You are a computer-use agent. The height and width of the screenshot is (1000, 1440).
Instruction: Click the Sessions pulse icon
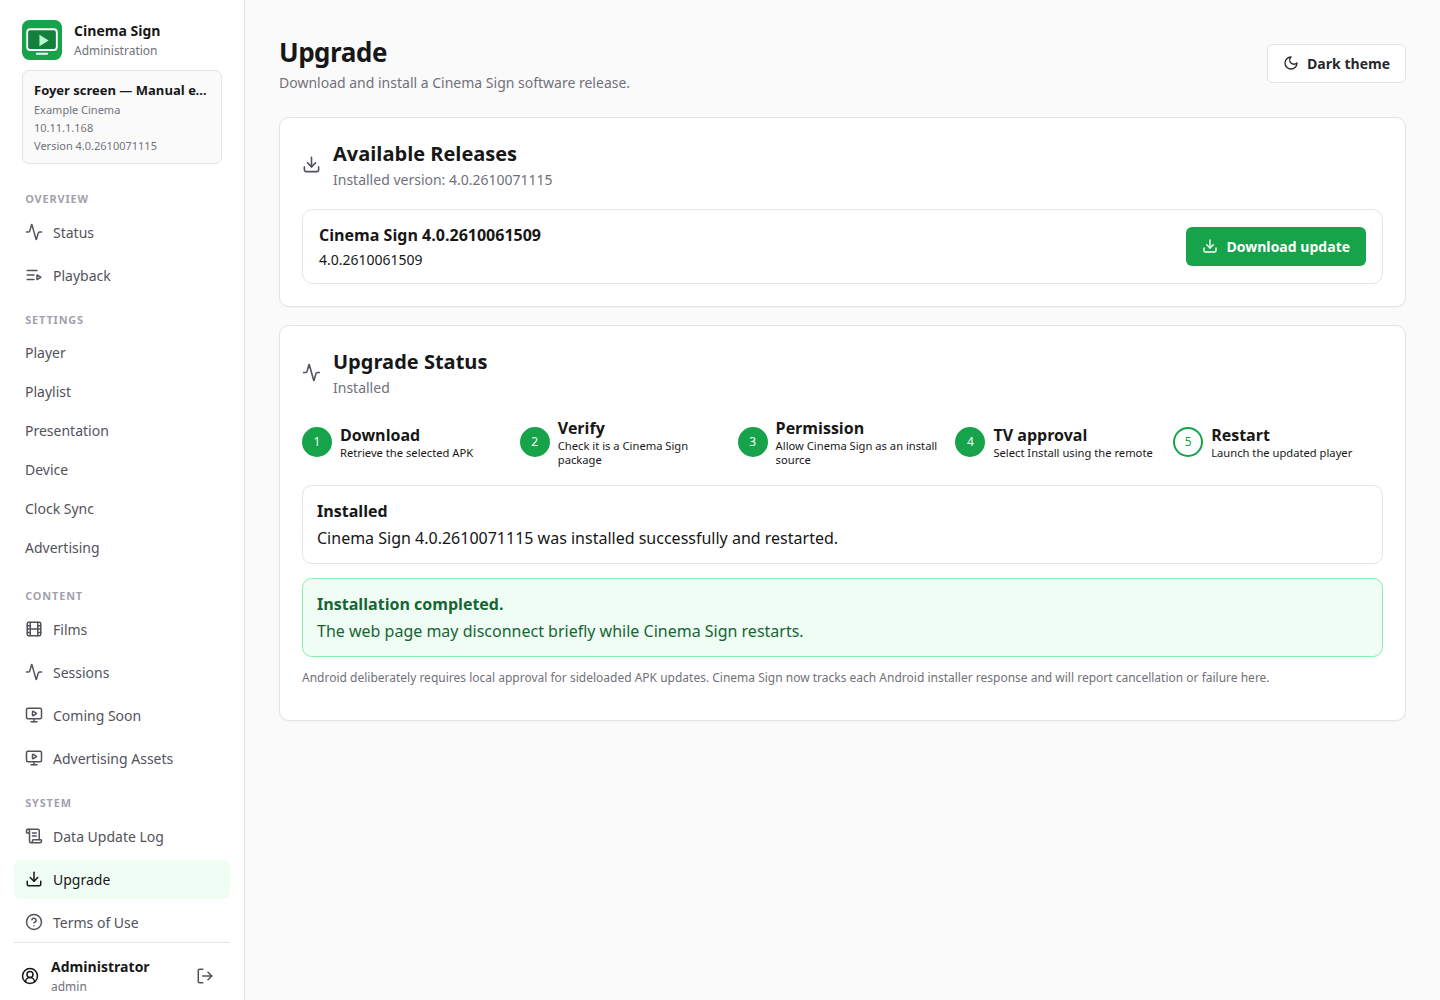coord(34,672)
